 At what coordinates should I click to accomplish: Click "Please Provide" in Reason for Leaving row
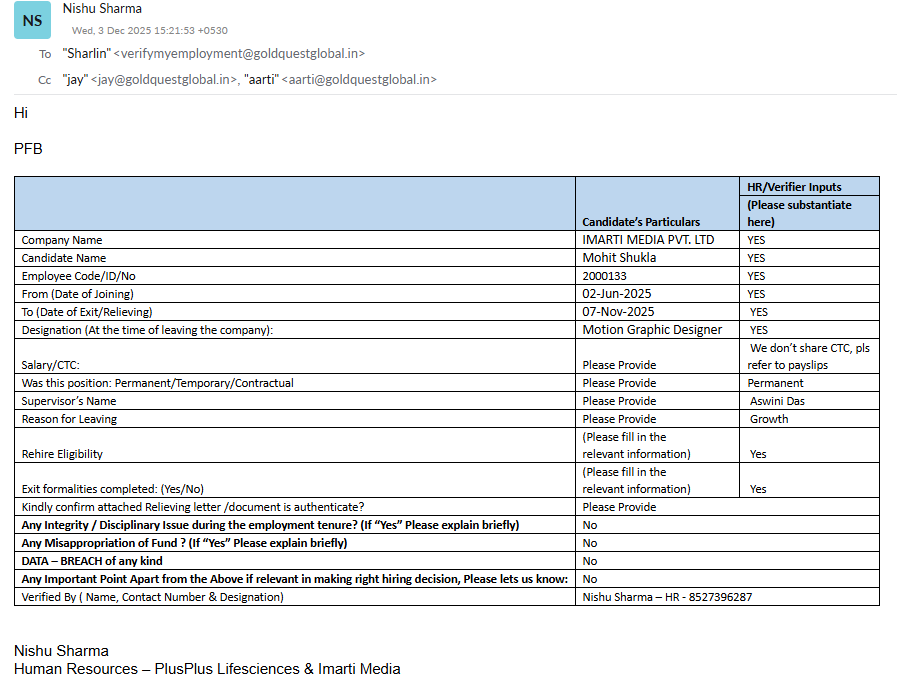point(619,419)
